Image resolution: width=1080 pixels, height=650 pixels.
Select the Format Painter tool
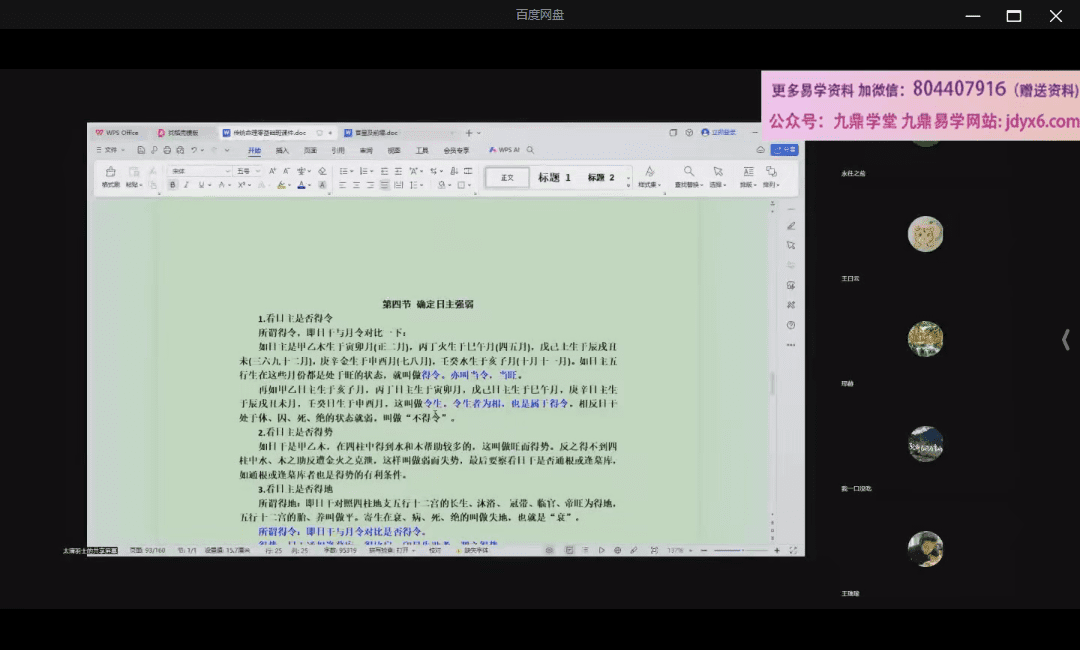click(x=113, y=176)
